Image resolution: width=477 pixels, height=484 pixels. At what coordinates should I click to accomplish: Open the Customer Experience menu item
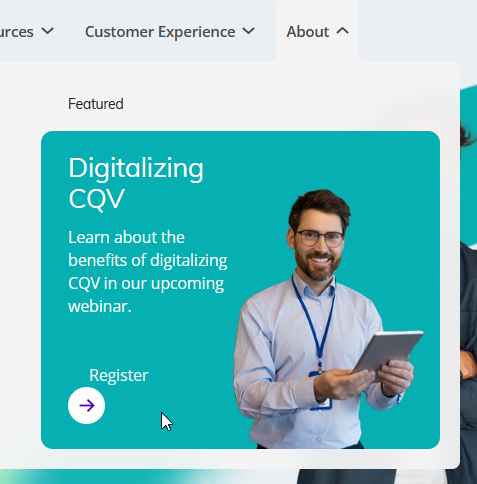(x=160, y=32)
